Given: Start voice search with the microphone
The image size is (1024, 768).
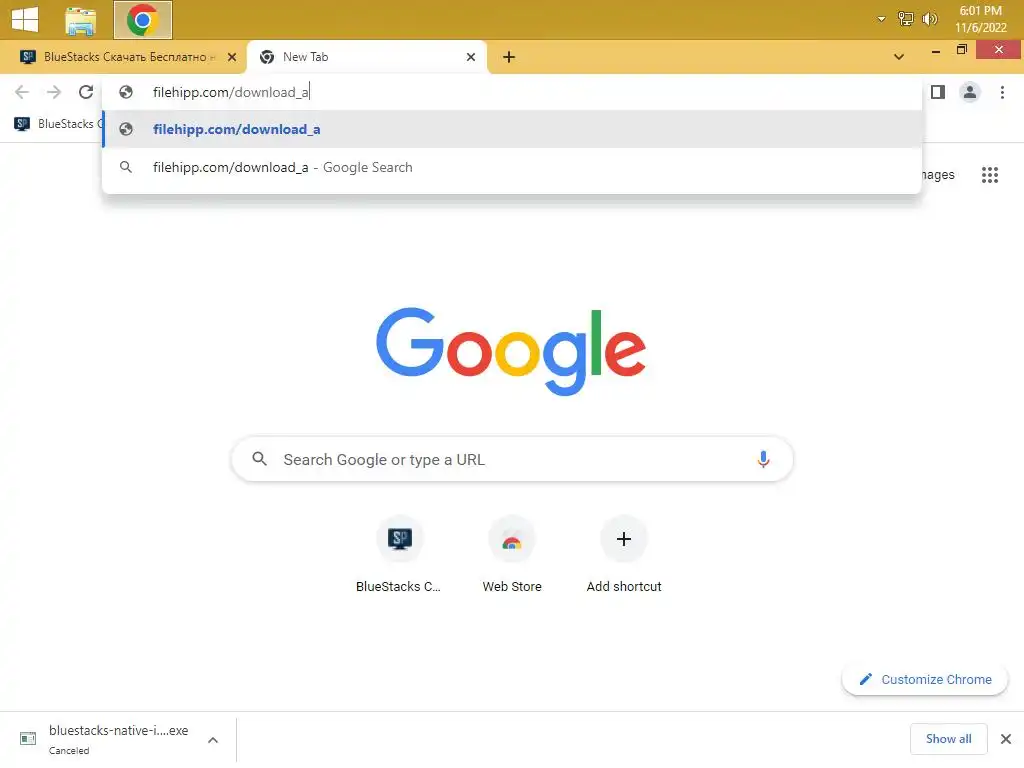Looking at the screenshot, I should (763, 459).
